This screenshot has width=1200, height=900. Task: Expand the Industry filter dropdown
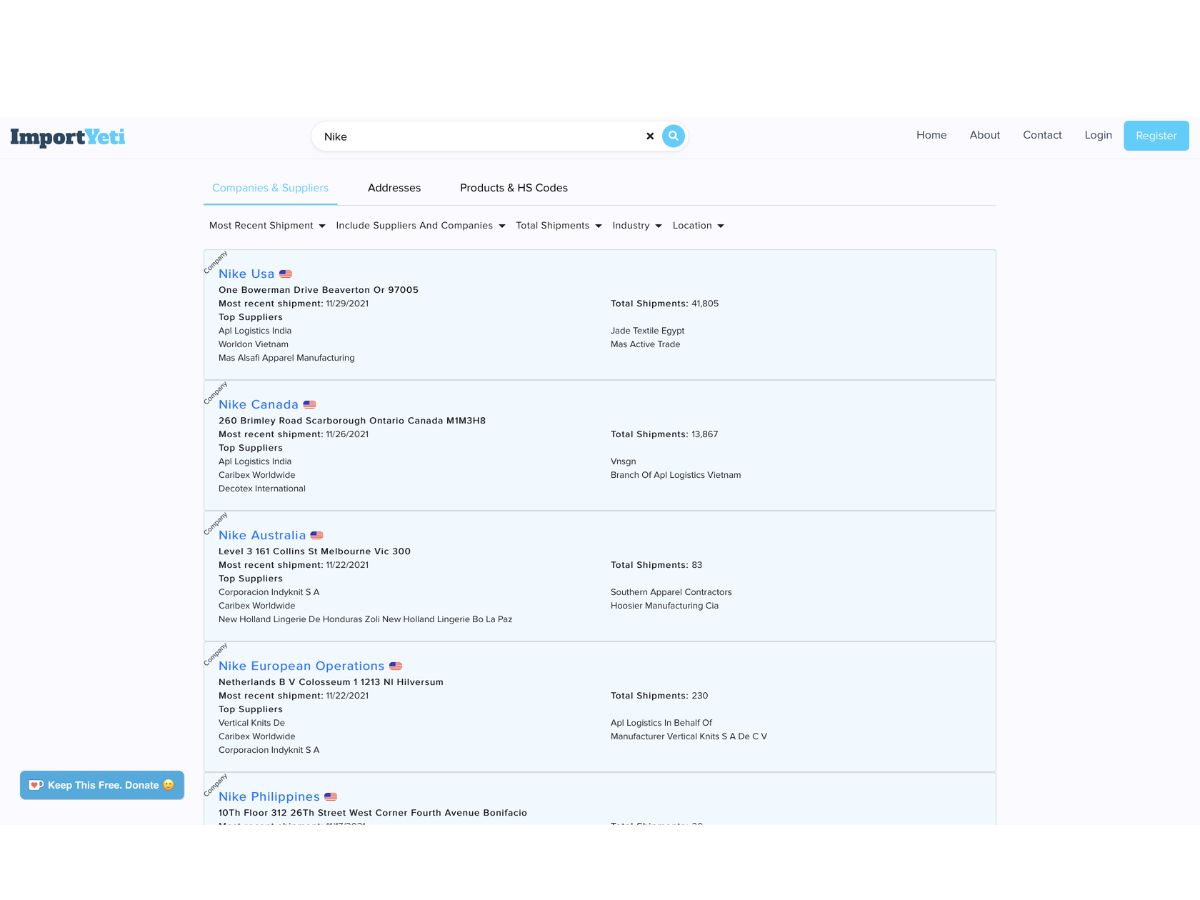click(637, 226)
